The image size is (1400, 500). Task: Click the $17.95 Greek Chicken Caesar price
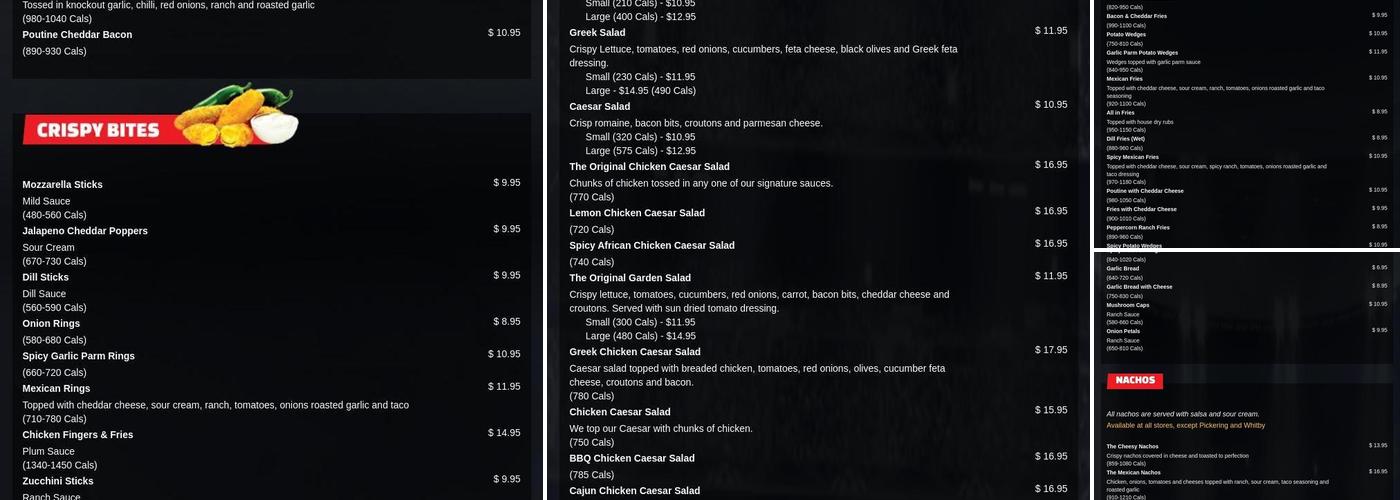[x=1051, y=350]
